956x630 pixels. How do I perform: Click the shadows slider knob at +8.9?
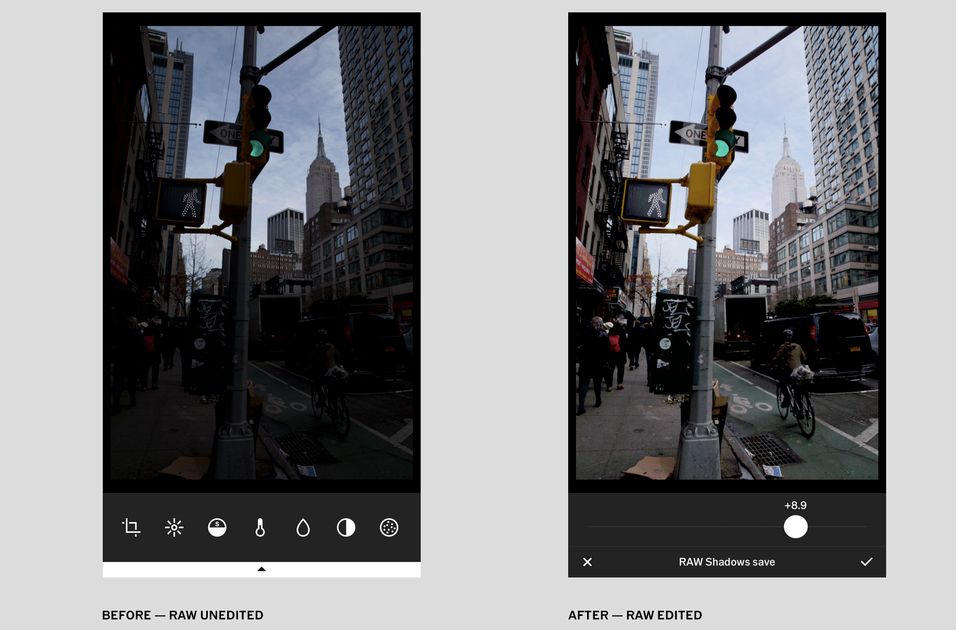[x=796, y=526]
